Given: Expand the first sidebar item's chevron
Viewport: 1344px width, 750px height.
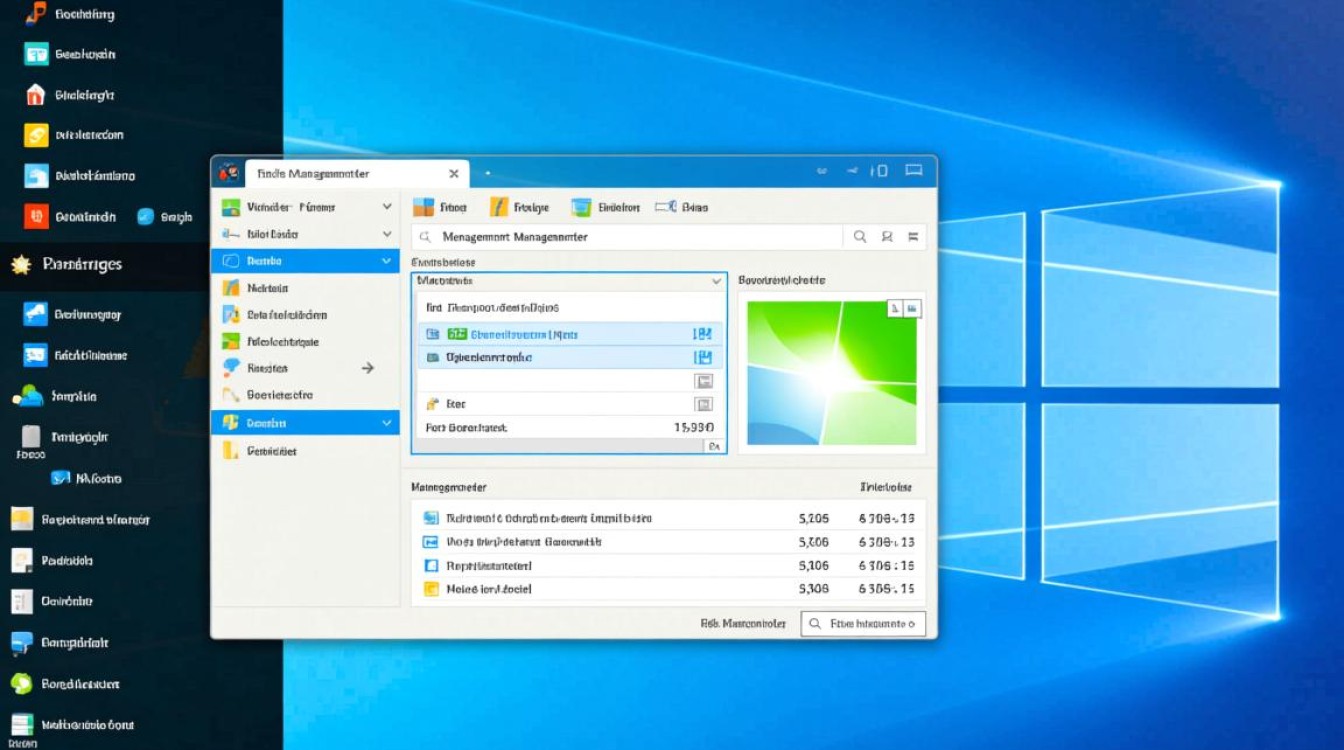Looking at the screenshot, I should [x=387, y=207].
